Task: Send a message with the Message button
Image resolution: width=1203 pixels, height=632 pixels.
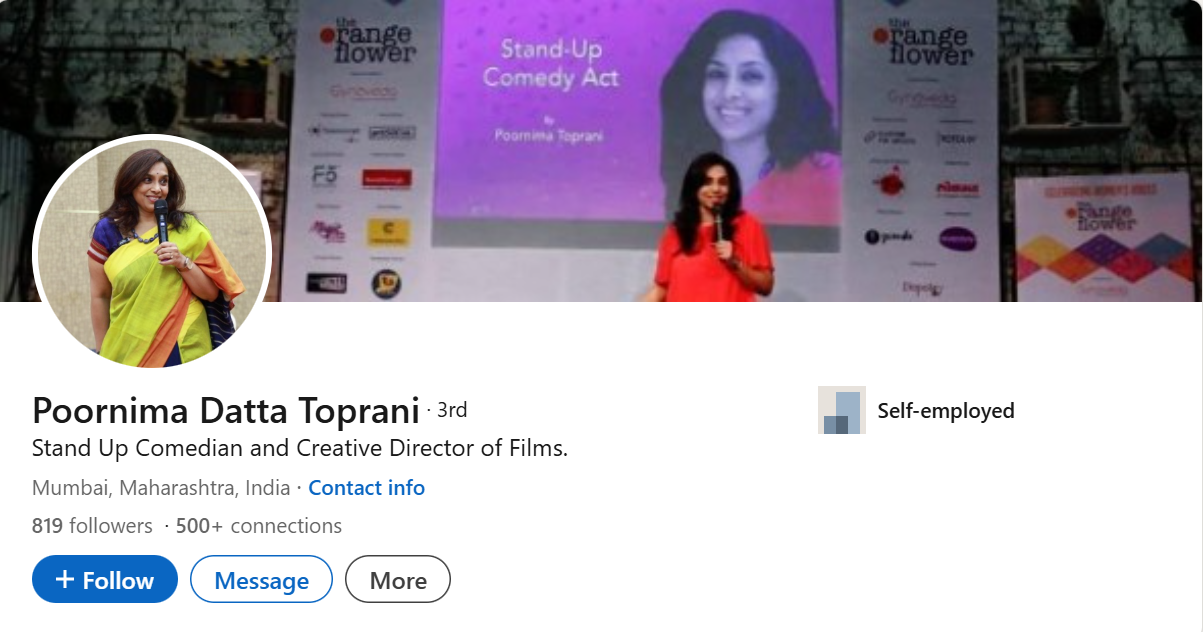Action: pos(261,580)
